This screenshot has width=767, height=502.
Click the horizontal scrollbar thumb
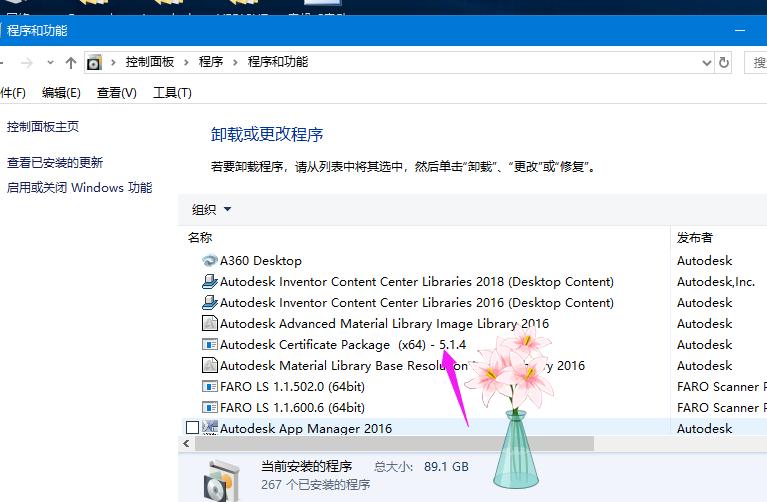394,444
